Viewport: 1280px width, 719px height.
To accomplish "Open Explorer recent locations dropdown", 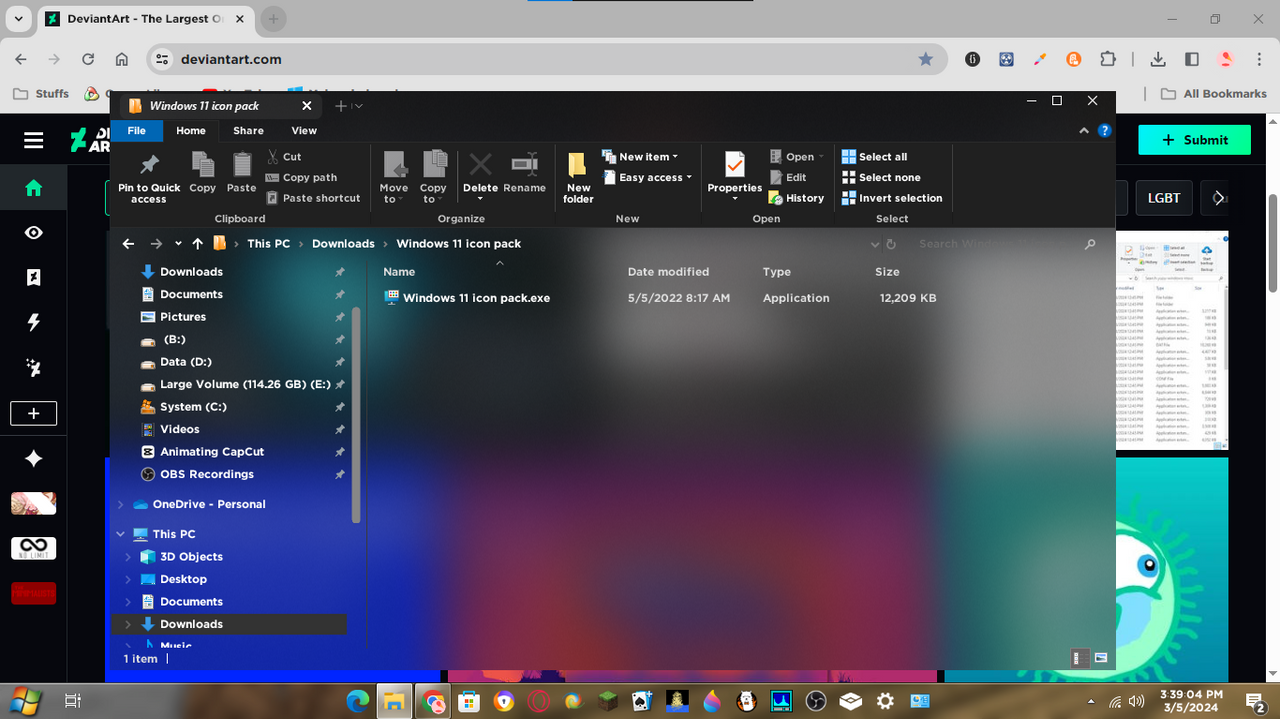I will click(x=178, y=244).
